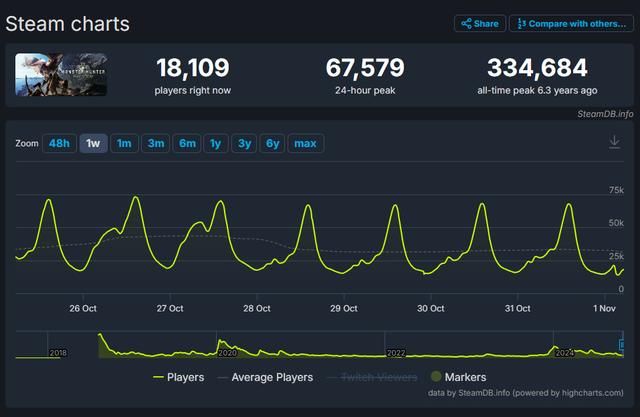Click the Steam charts heading
The width and height of the screenshot is (640, 417).
click(x=67, y=24)
